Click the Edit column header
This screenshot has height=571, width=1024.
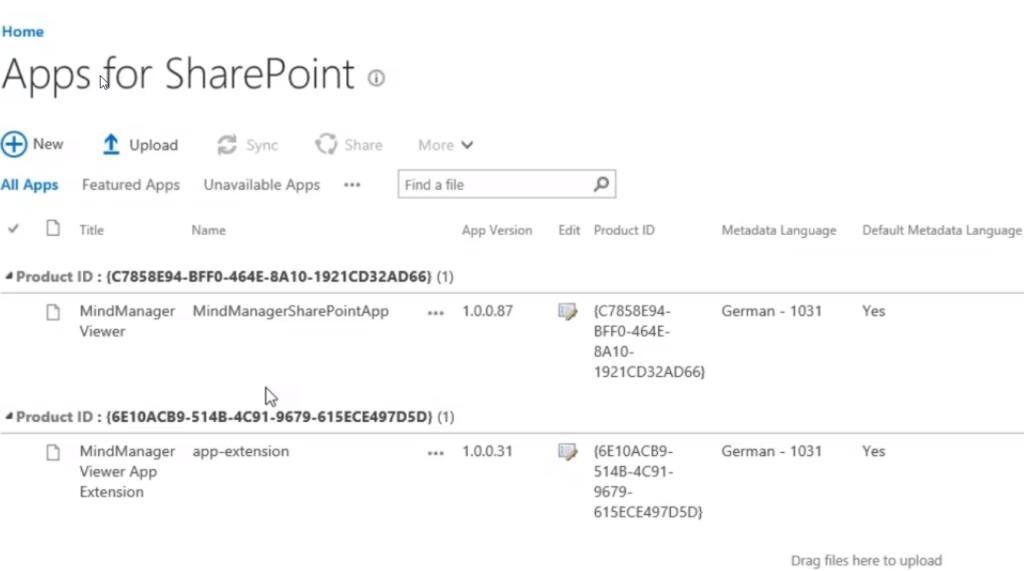569,230
